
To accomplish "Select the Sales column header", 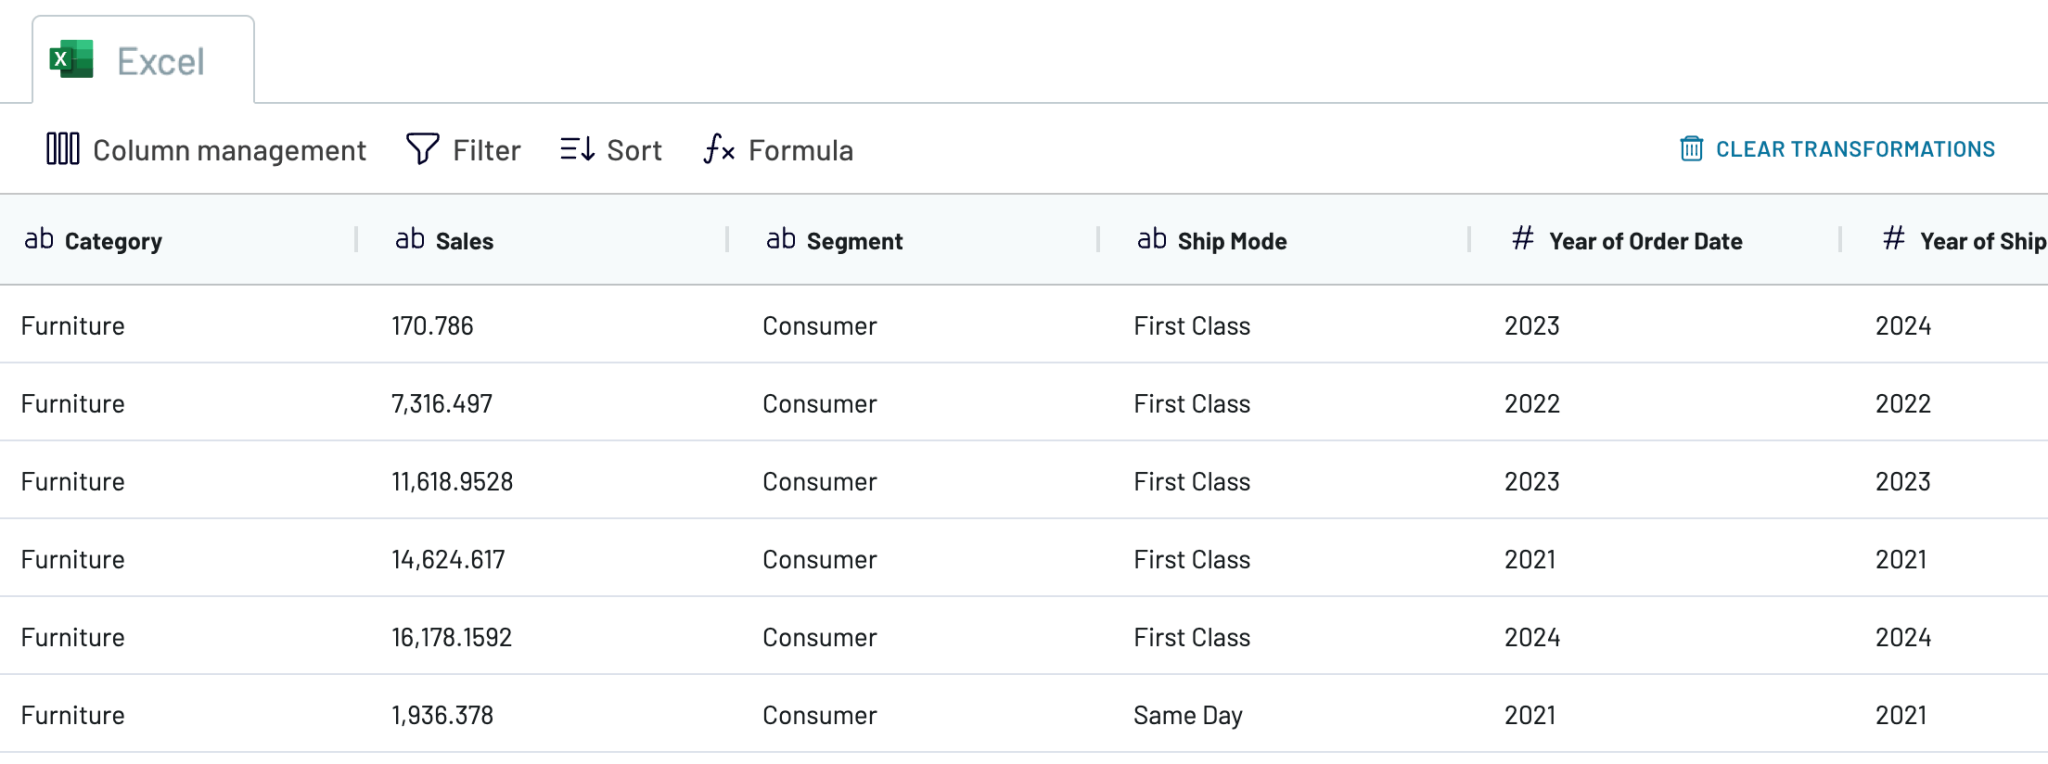I will click(x=464, y=240).
